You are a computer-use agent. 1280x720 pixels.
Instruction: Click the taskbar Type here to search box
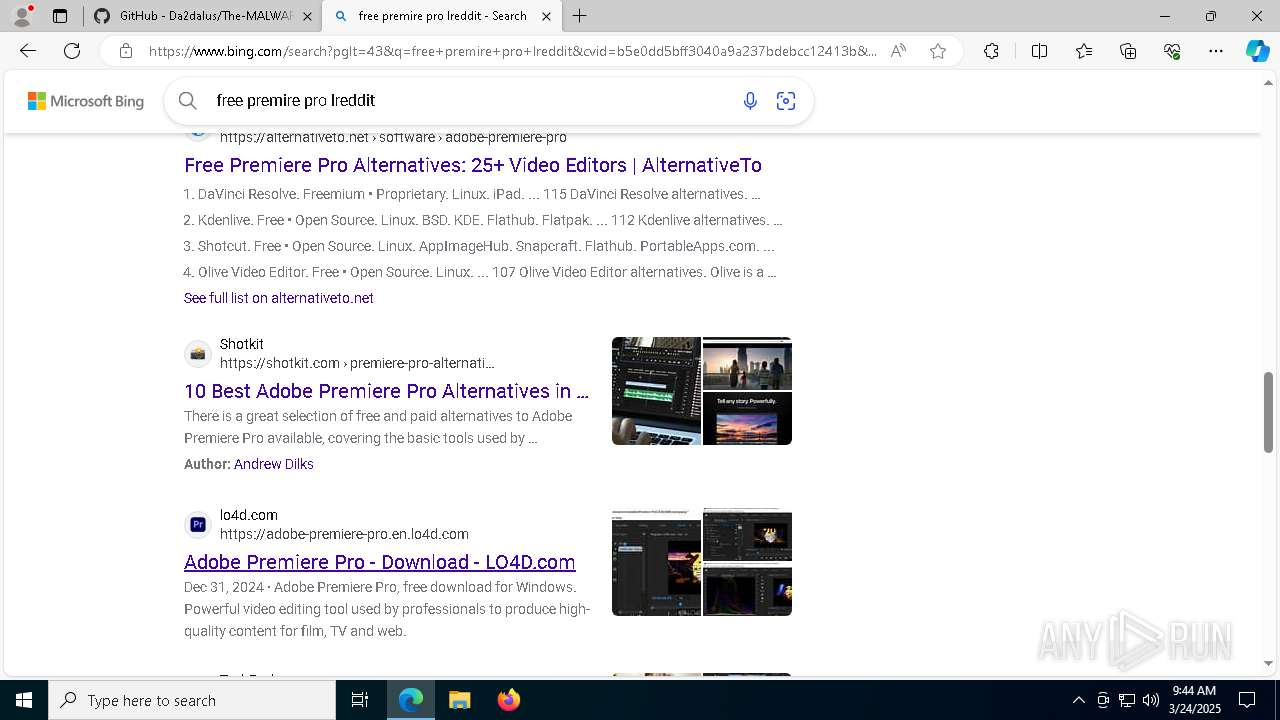point(192,700)
